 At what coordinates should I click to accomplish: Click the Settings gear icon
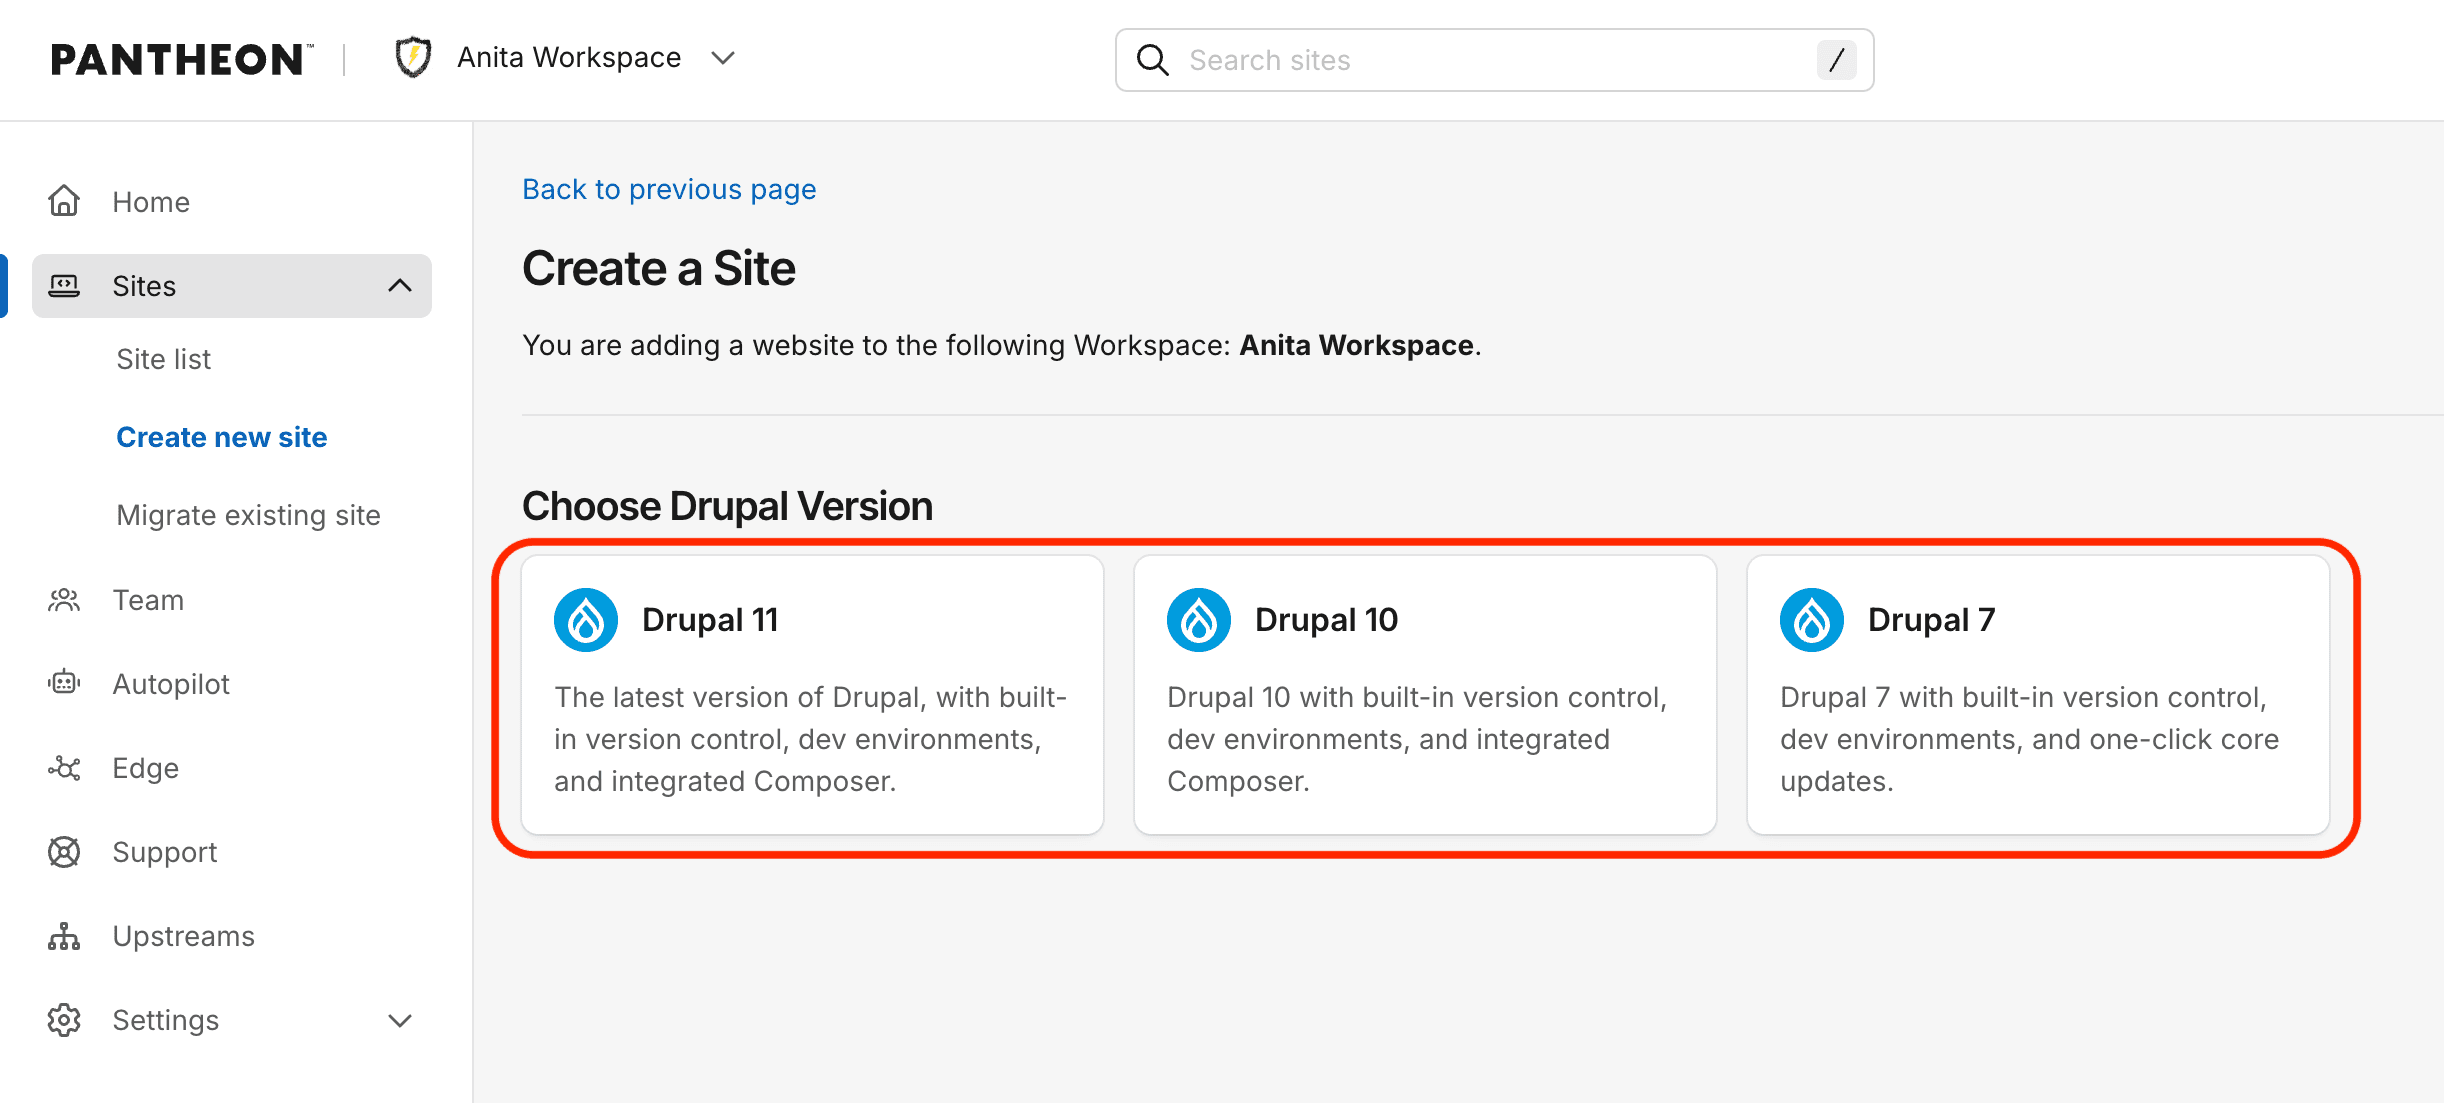coord(64,1020)
